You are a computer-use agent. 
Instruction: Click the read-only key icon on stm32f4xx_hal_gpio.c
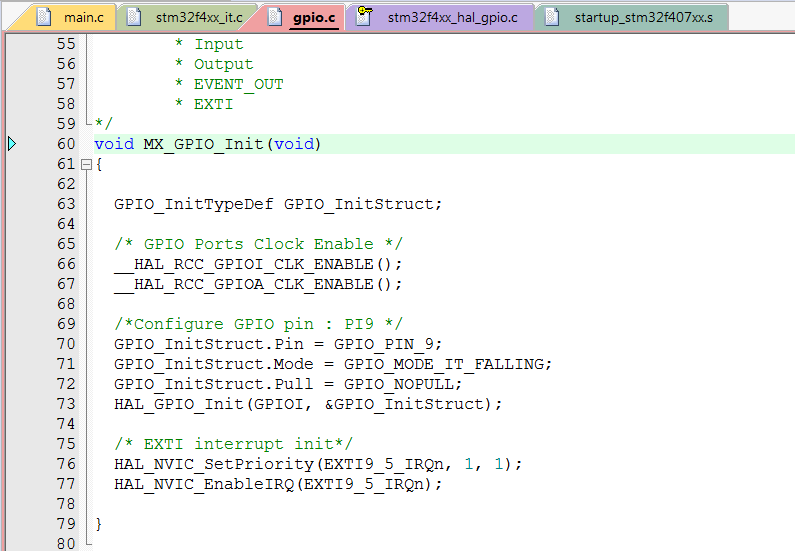point(364,15)
